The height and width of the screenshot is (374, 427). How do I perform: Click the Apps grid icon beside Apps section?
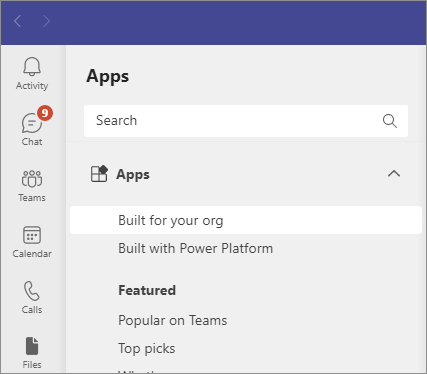(x=99, y=174)
